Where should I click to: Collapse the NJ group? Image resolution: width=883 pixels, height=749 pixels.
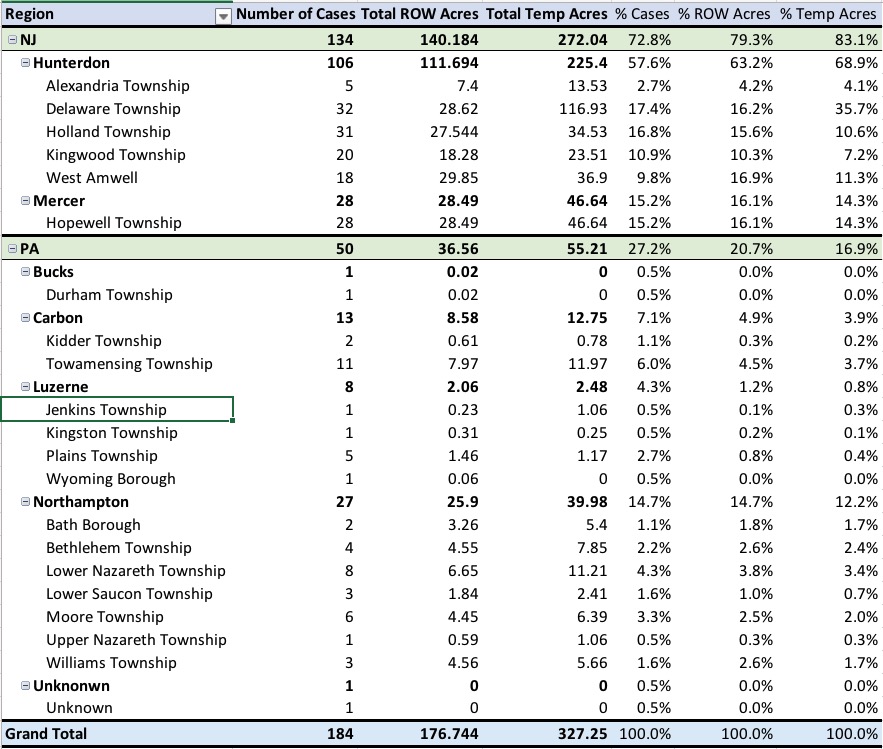(x=12, y=39)
